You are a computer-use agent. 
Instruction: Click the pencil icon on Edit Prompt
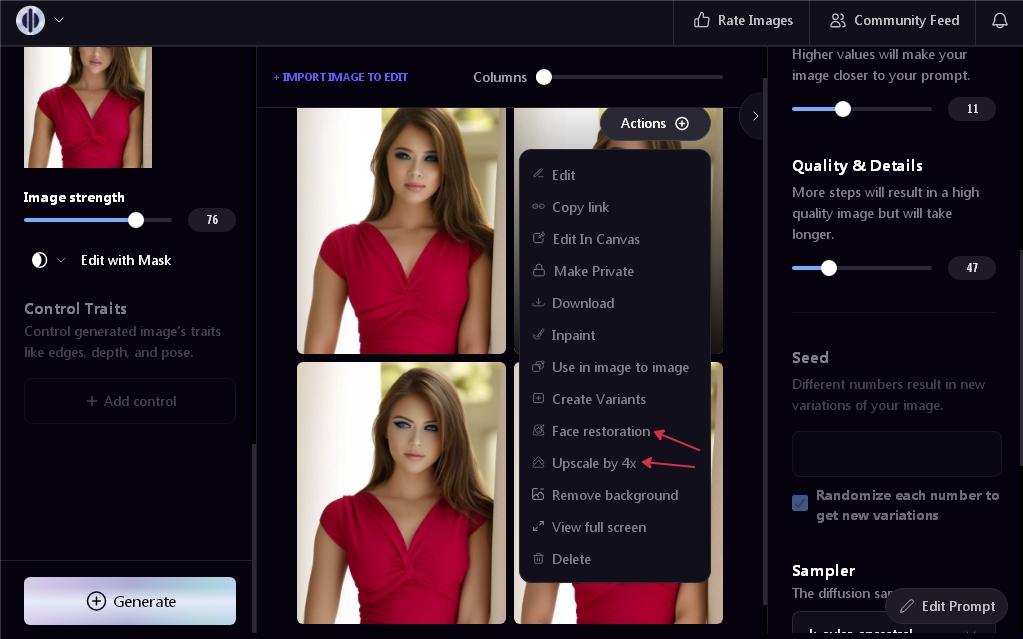(907, 606)
